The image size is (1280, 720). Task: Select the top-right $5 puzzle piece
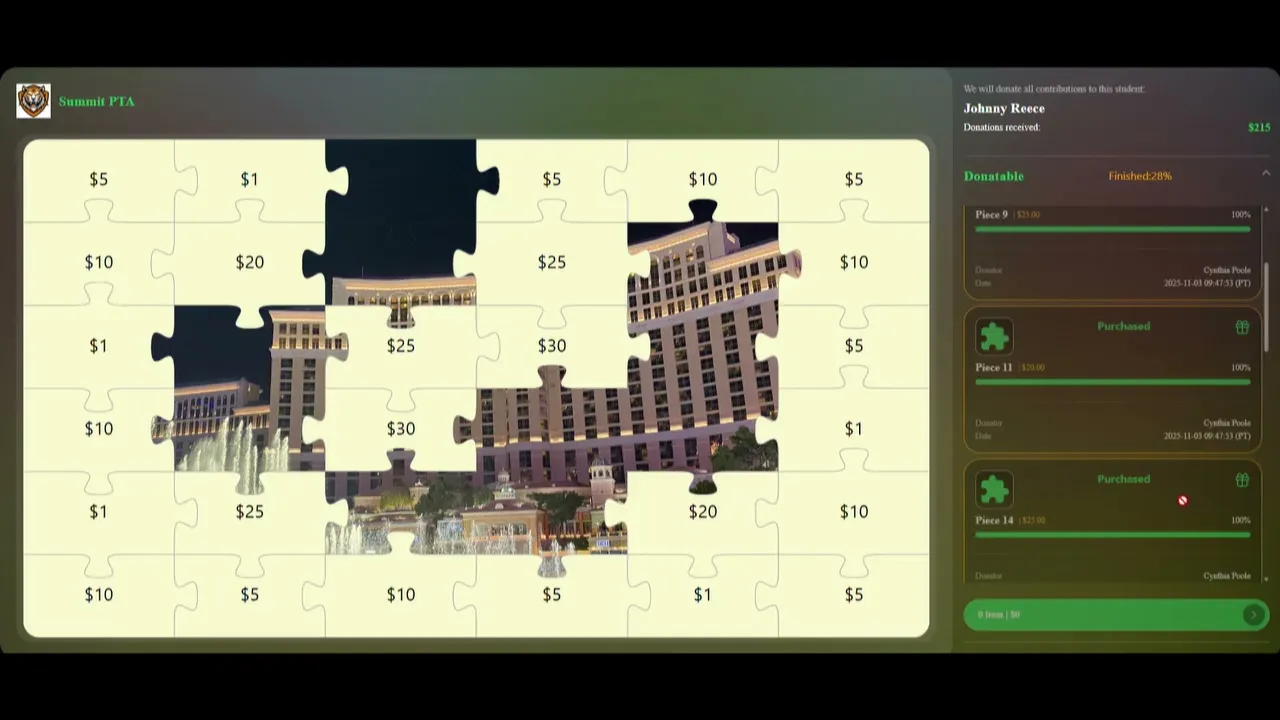click(x=853, y=179)
